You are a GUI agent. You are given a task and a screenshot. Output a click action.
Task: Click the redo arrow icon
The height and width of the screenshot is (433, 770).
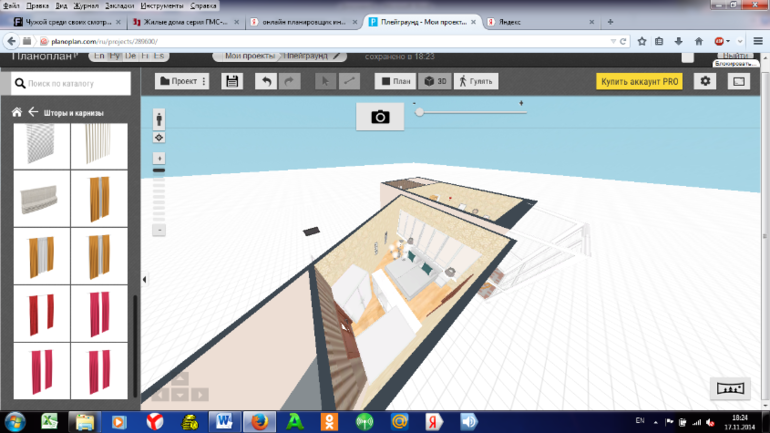click(x=289, y=81)
